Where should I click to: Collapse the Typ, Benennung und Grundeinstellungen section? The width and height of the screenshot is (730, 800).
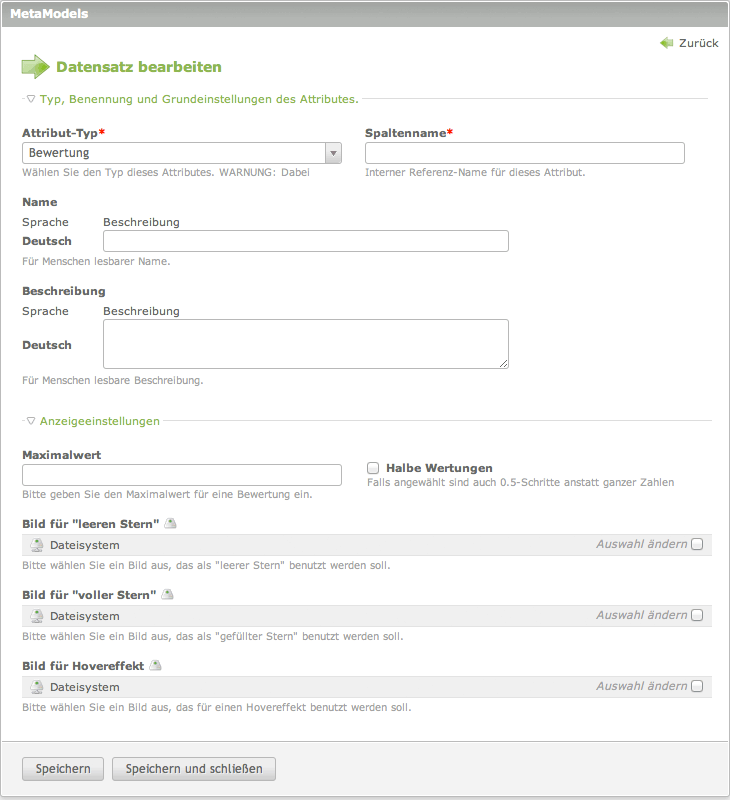pos(31,99)
